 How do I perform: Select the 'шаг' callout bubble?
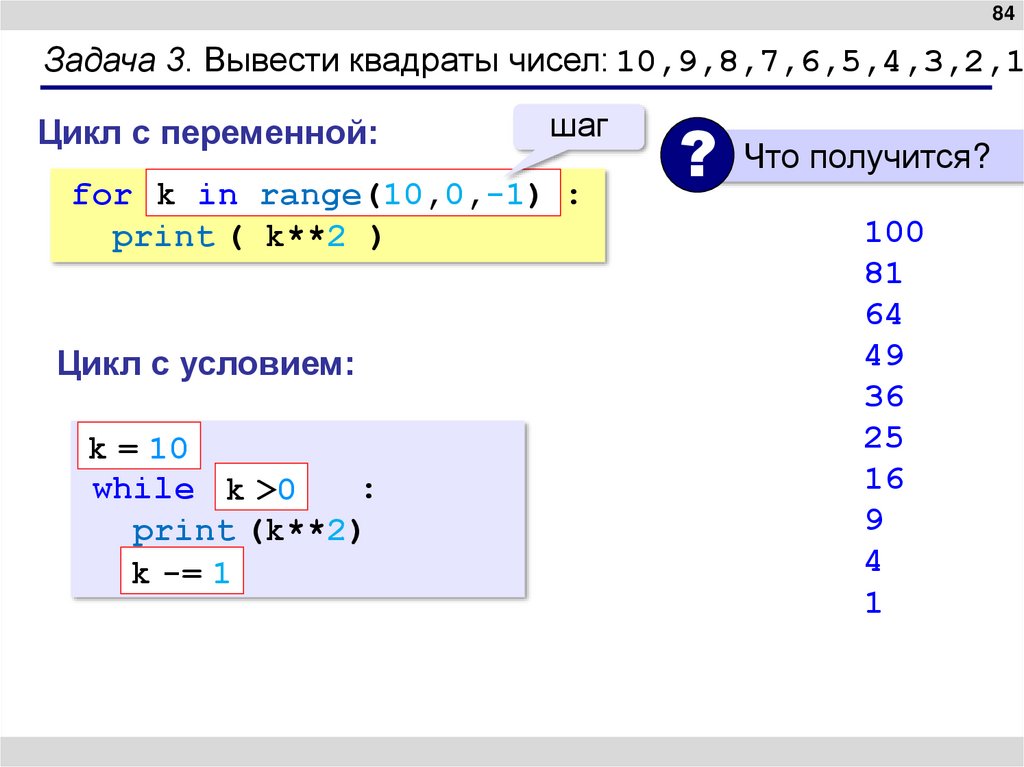point(580,126)
